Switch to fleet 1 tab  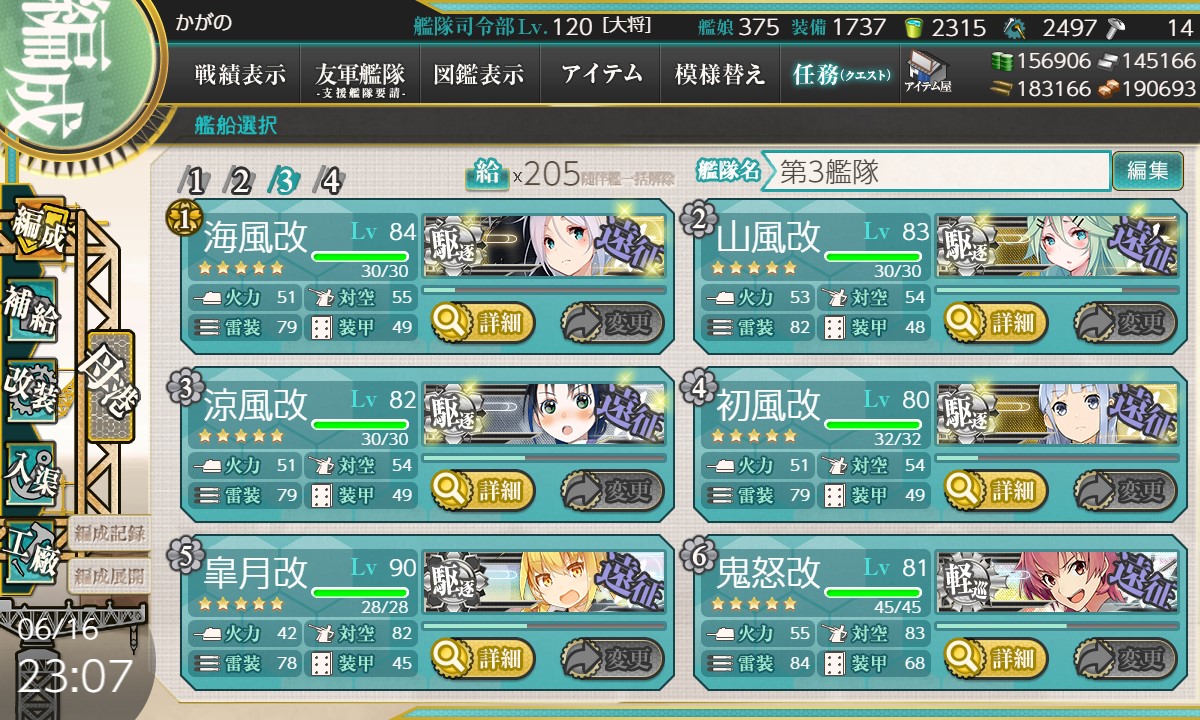(195, 180)
